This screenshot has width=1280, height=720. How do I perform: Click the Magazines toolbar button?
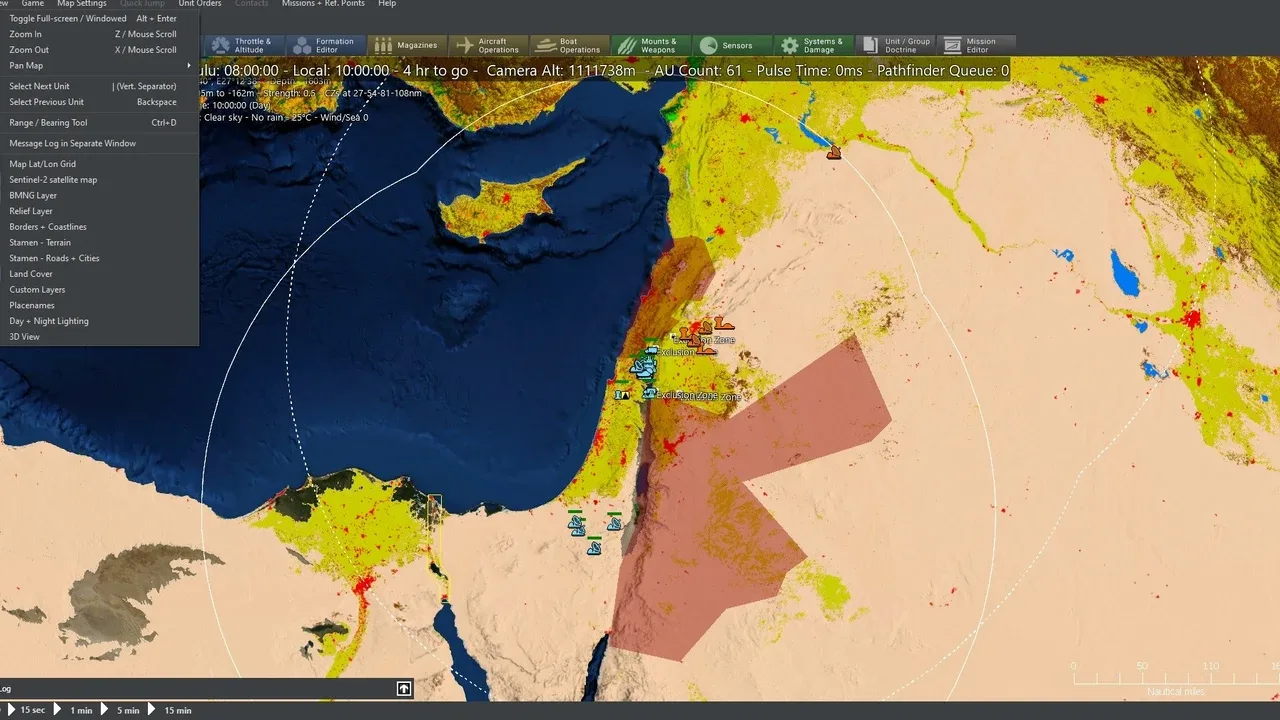point(406,46)
